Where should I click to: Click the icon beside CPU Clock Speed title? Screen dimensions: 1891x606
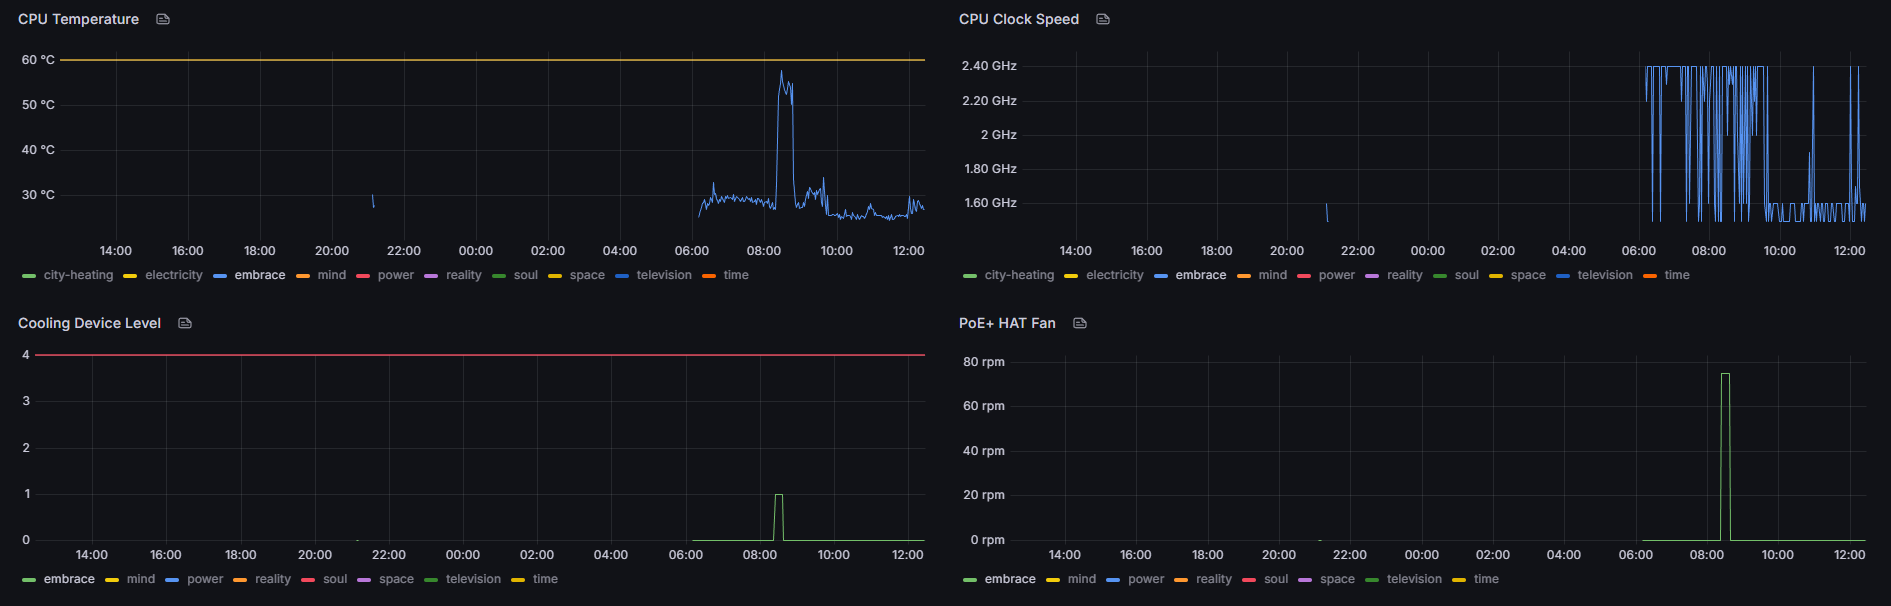click(x=1103, y=19)
